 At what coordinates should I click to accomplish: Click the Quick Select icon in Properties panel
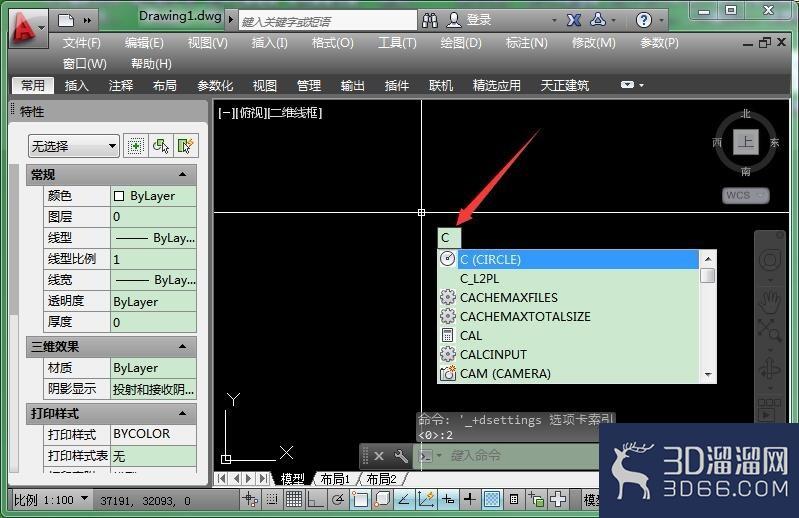tap(185, 146)
